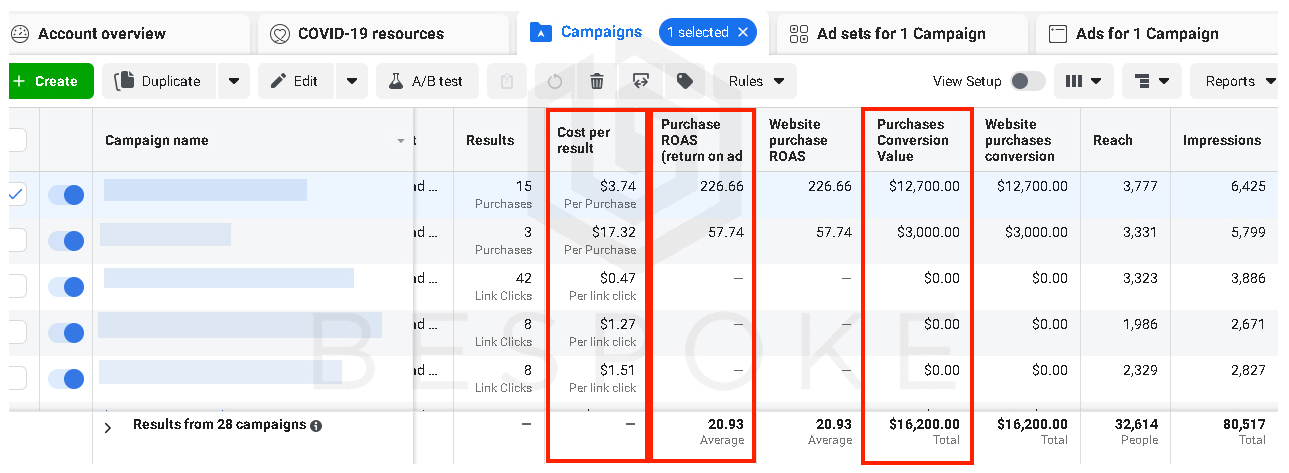Turn off the second campaign's toggle
1289x473 pixels.
click(66, 240)
